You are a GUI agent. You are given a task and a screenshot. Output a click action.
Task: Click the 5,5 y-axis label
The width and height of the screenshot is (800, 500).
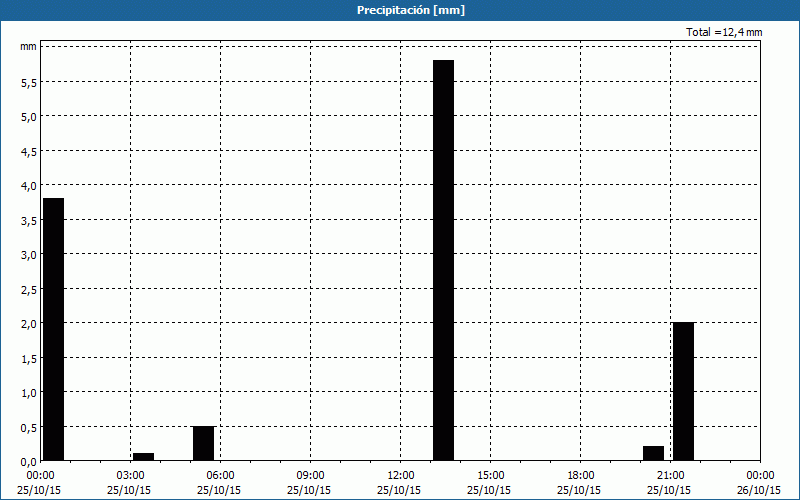29,83
